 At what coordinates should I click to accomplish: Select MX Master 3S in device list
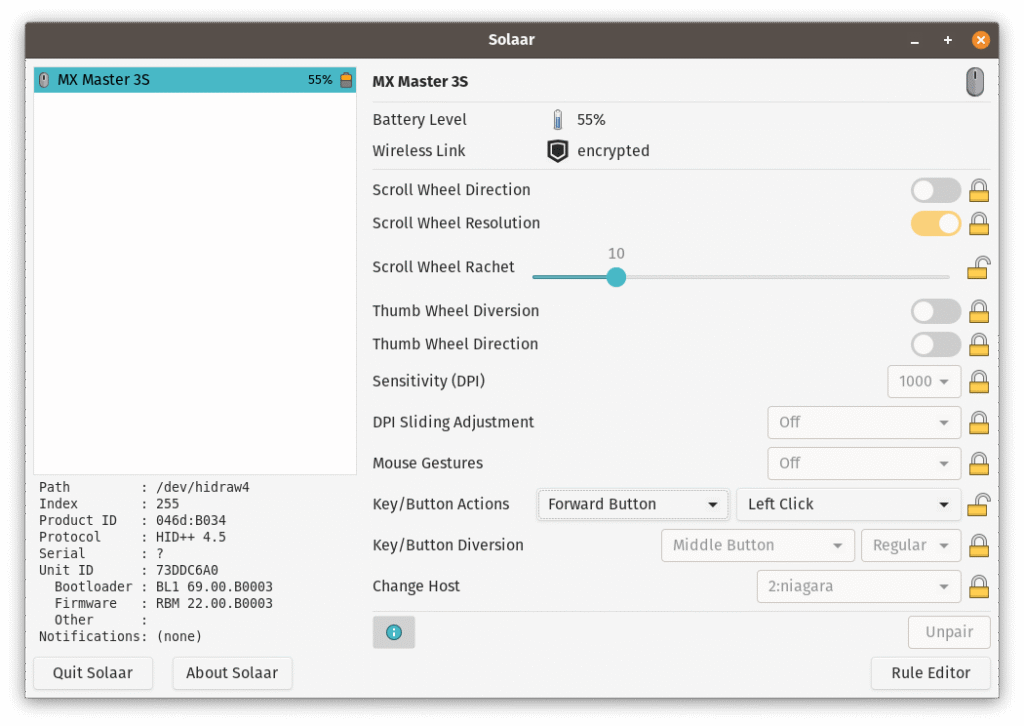tap(194, 80)
